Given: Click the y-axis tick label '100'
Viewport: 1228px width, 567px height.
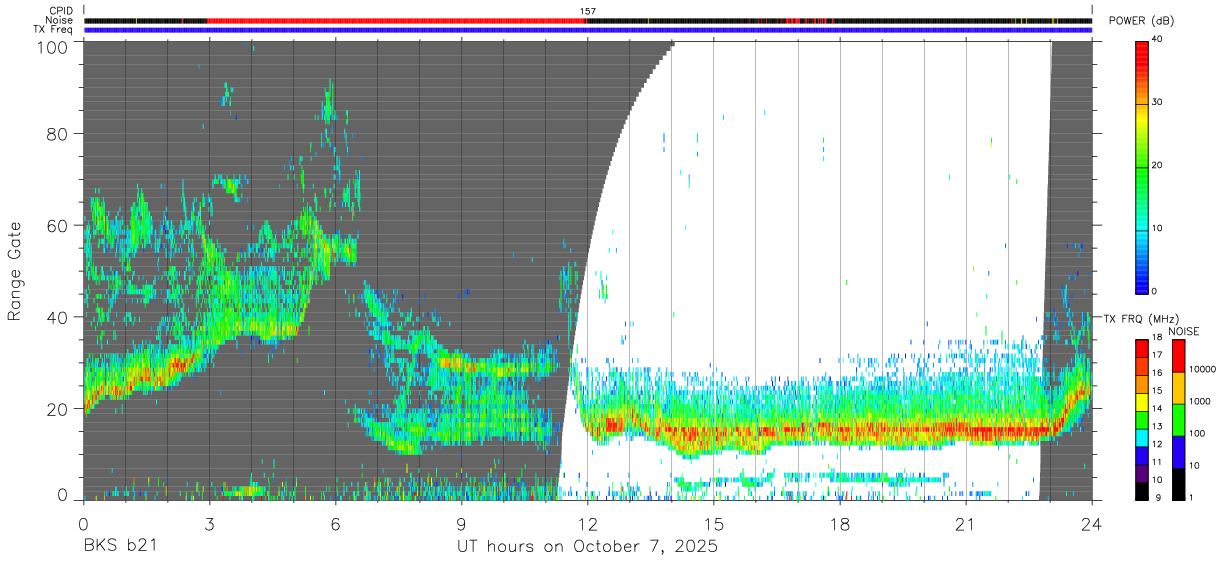Looking at the screenshot, I should pyautogui.click(x=53, y=46).
